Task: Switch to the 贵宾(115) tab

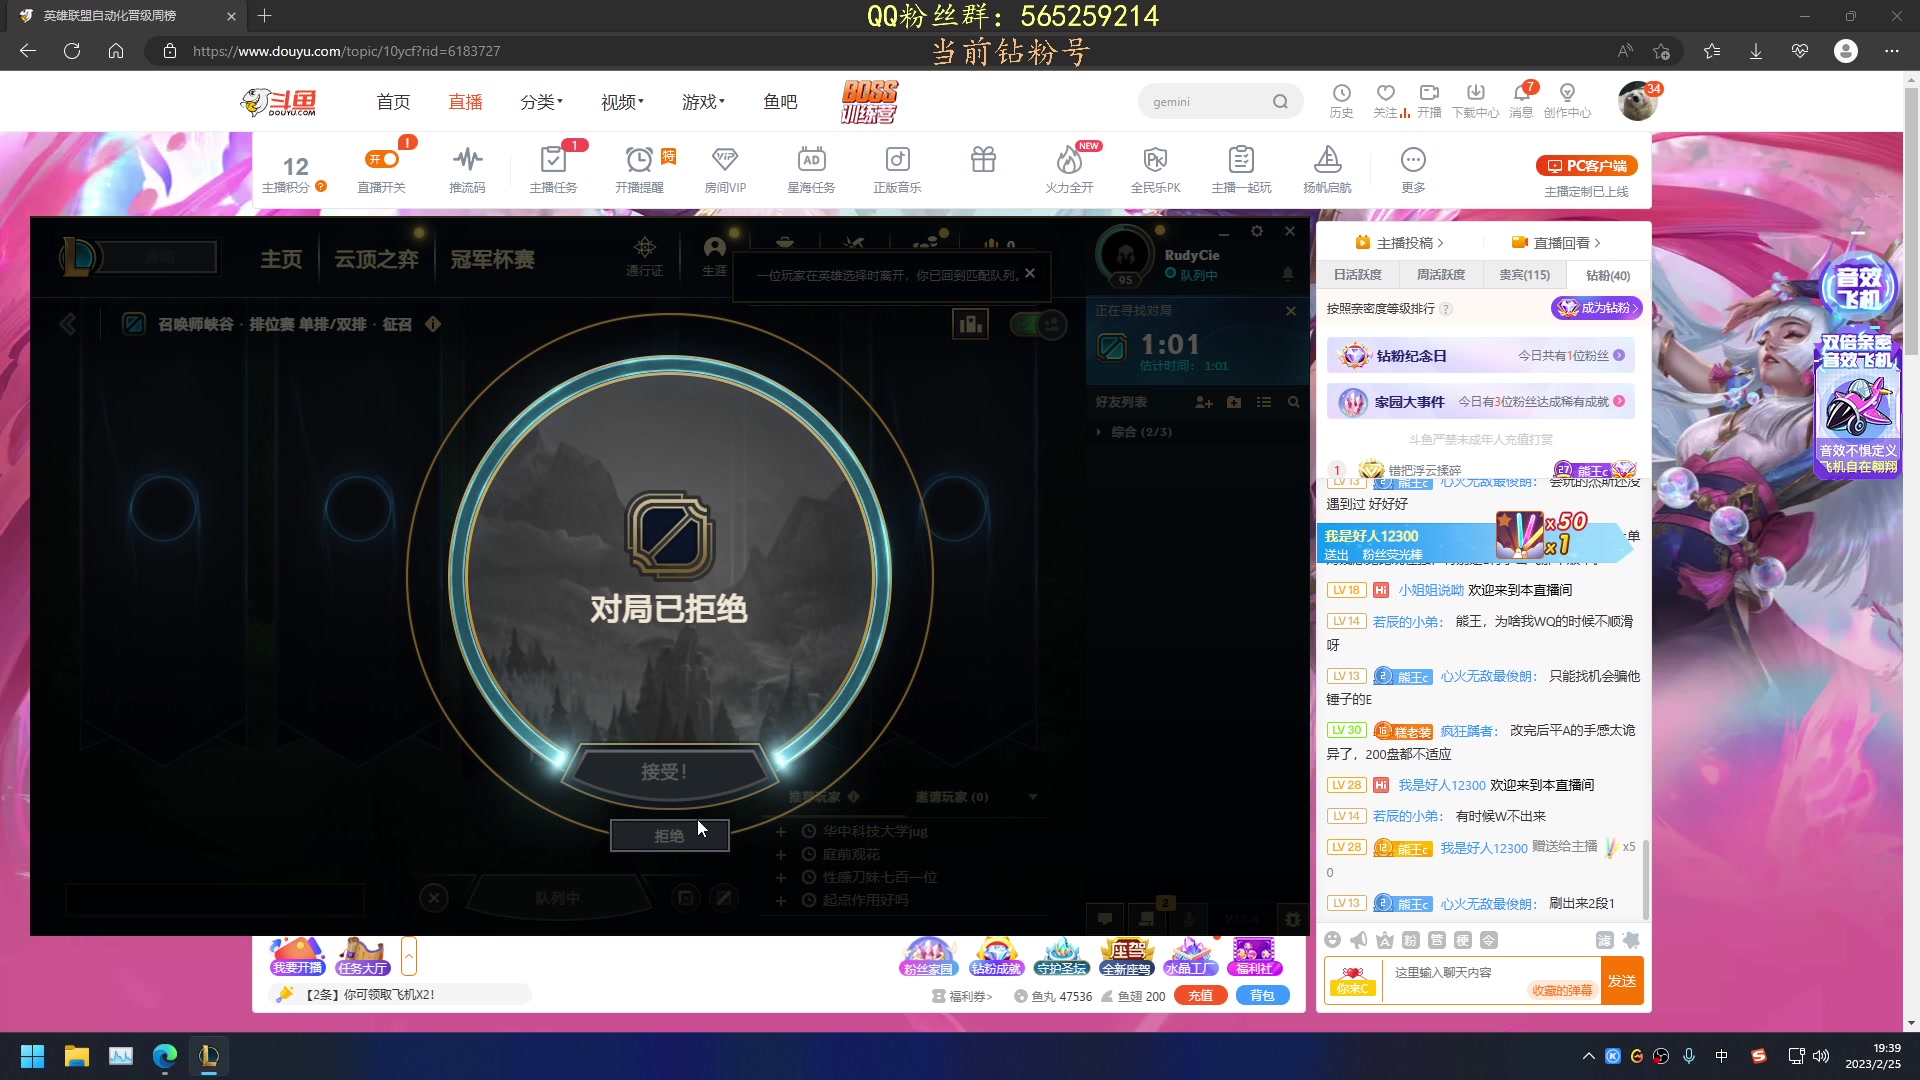Action: point(1524,275)
